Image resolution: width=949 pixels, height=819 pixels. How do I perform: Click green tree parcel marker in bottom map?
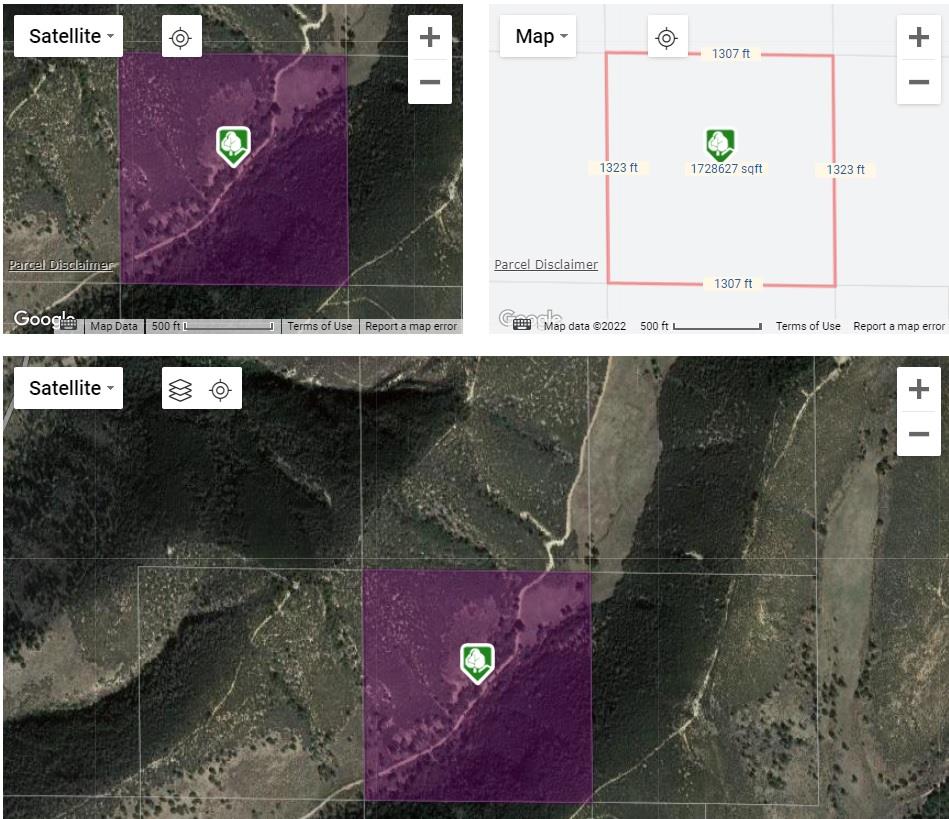point(478,663)
